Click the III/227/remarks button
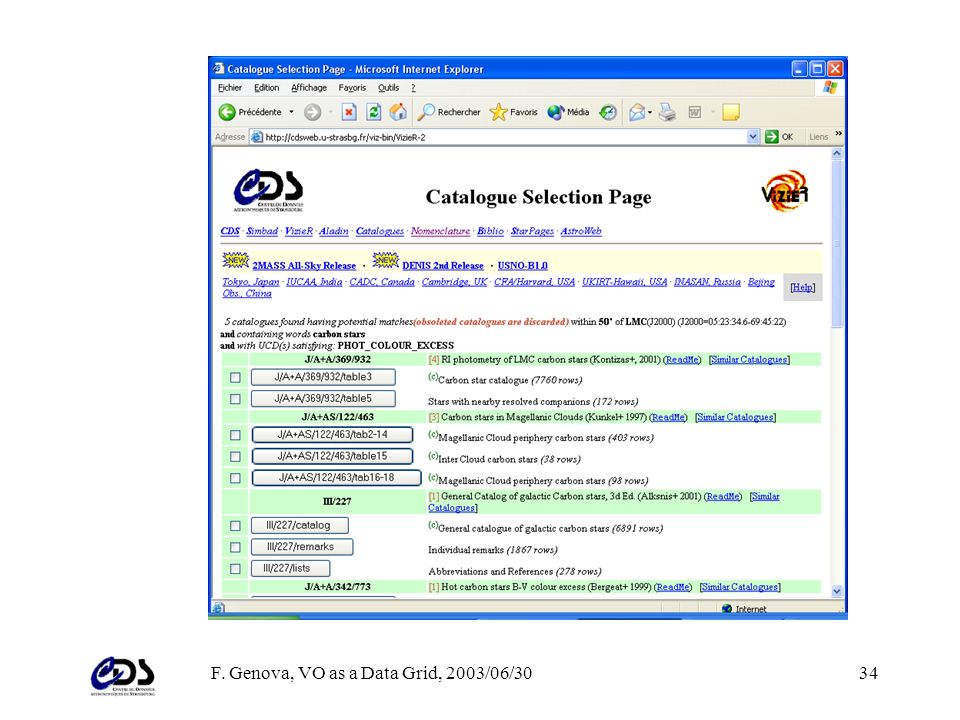Screen dimensions: 960x720 (301, 547)
